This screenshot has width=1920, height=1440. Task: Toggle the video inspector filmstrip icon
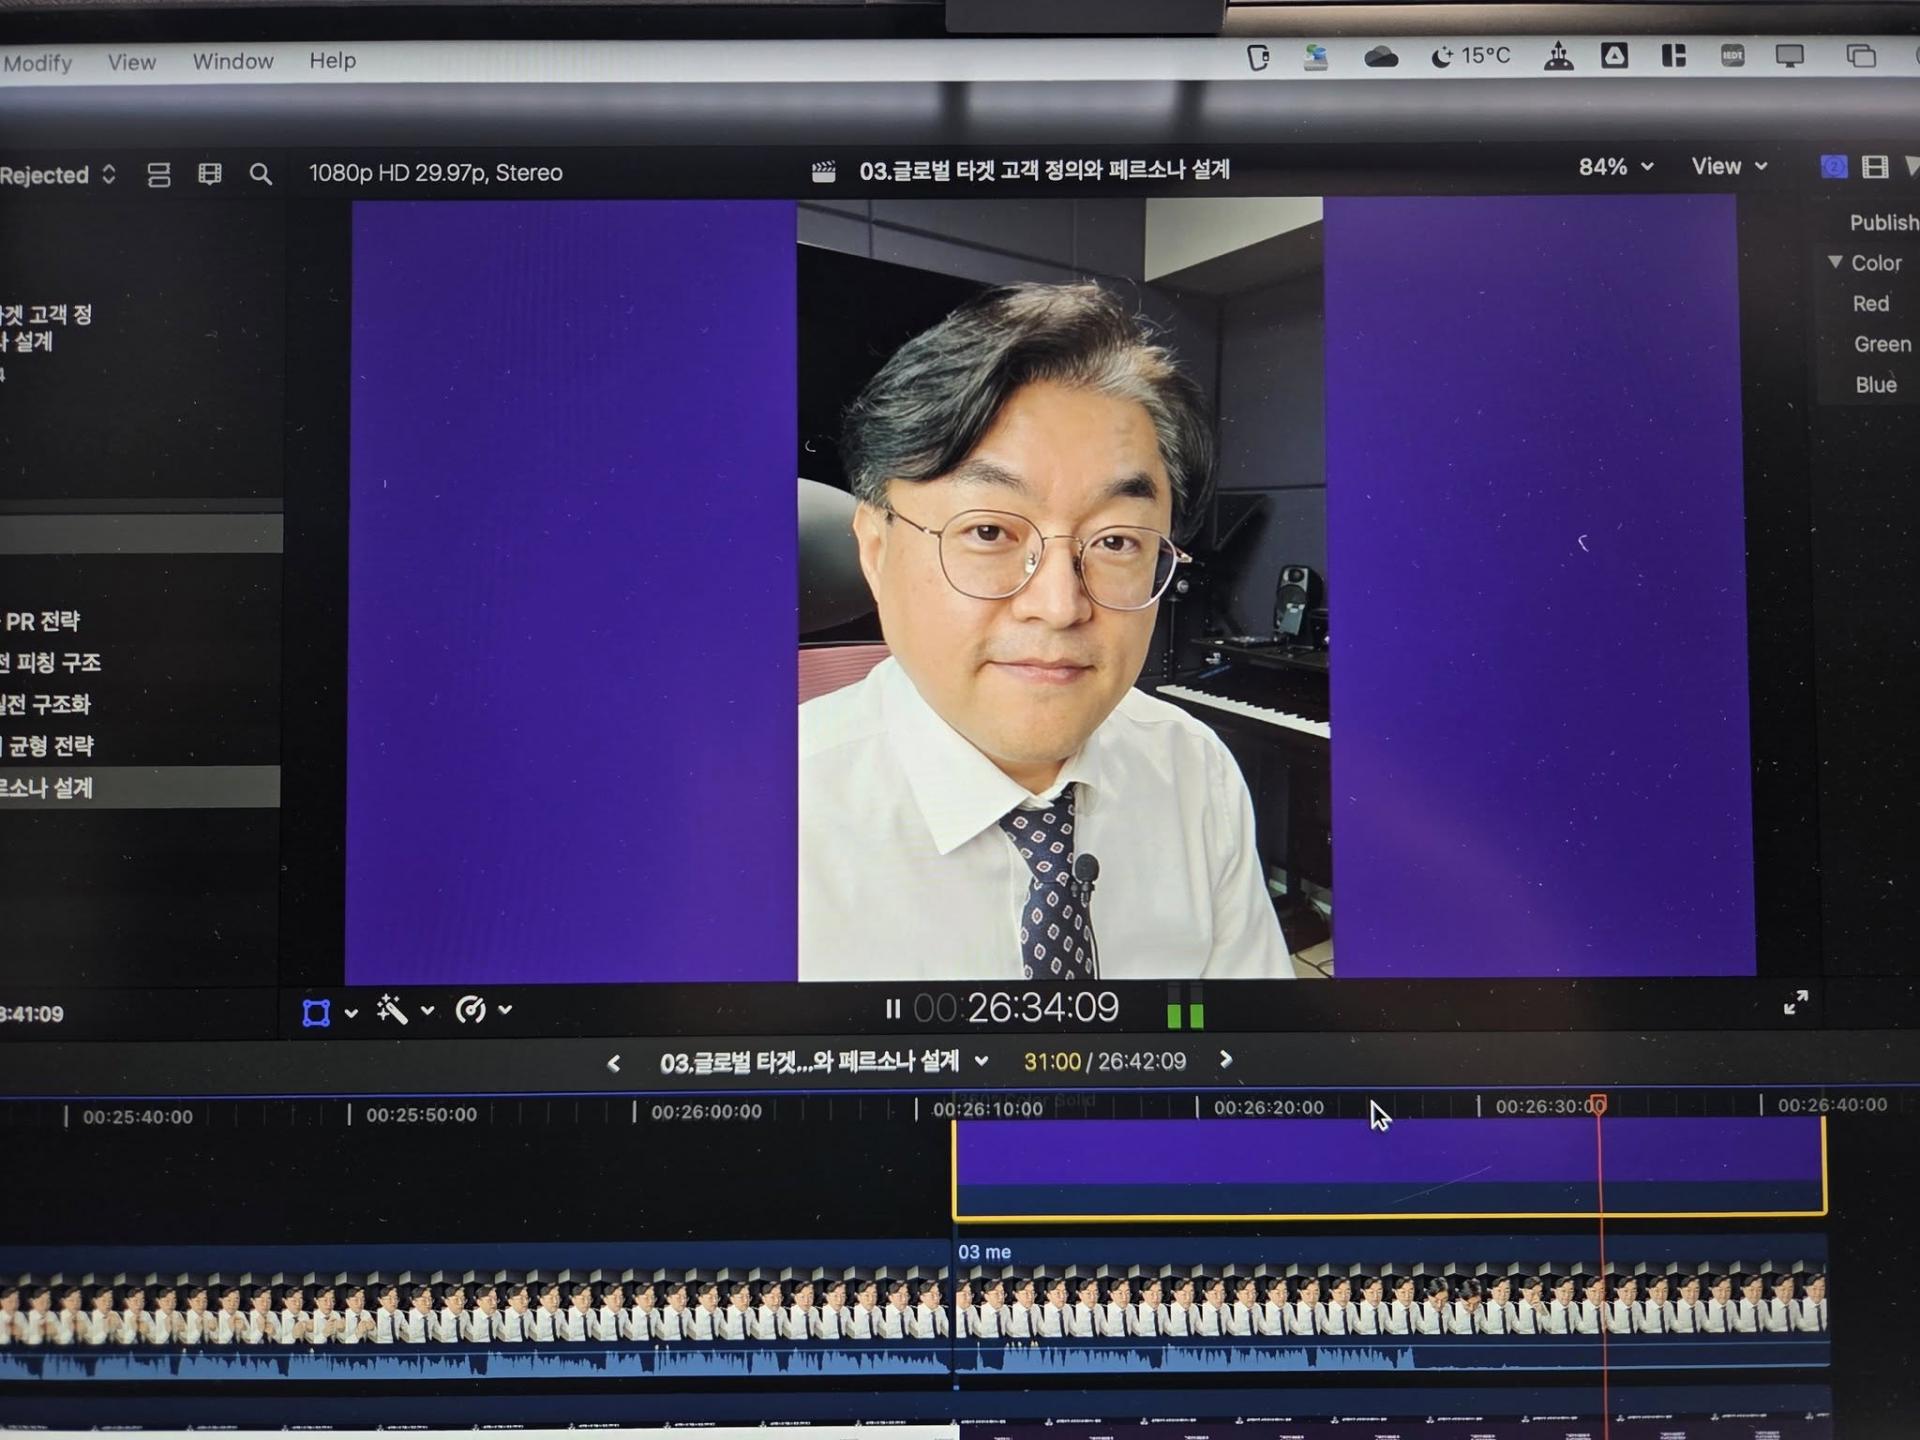1875,167
